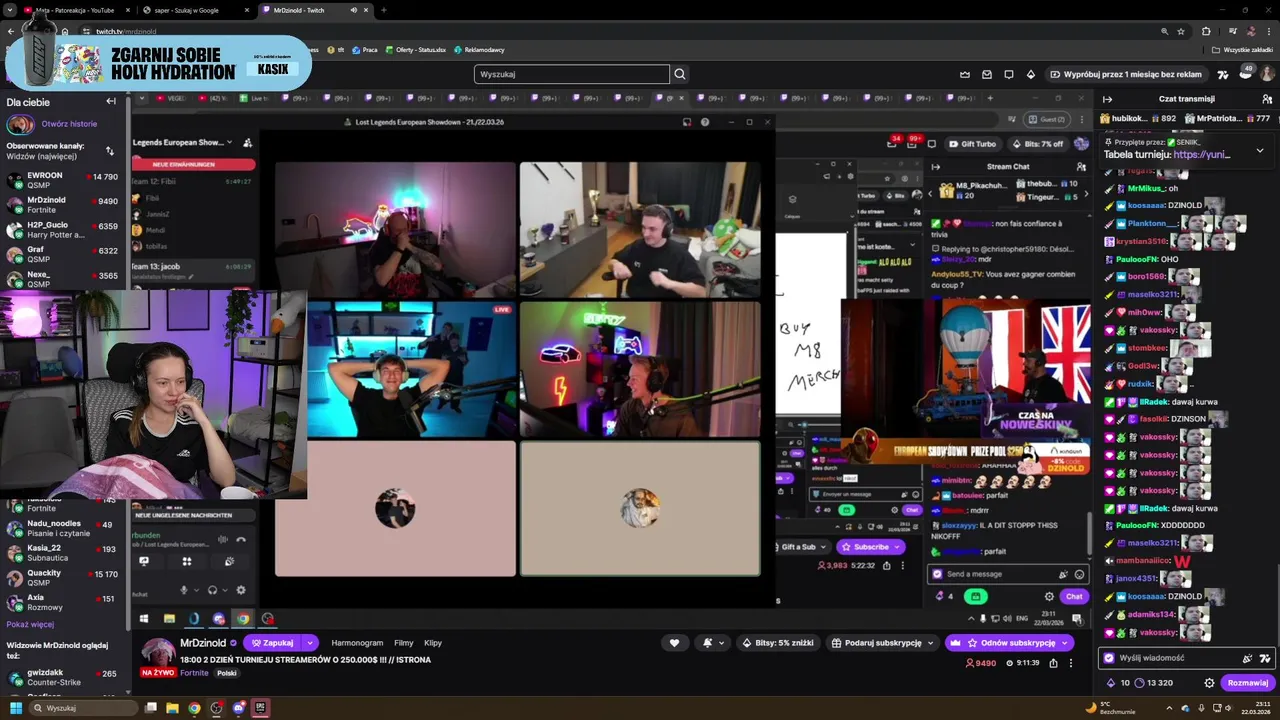
Task: Mute the MrDzinold Twitch browser tab
Action: (353, 10)
